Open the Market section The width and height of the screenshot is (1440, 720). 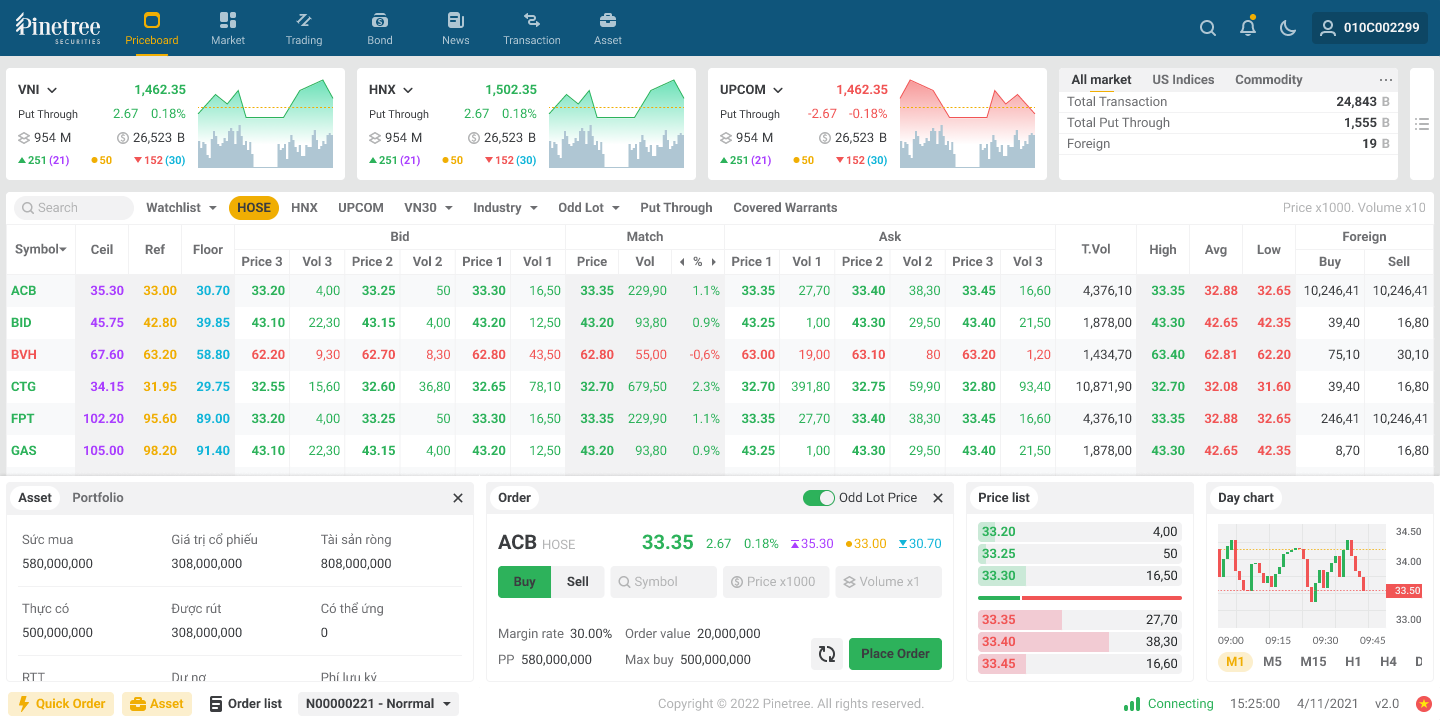point(228,28)
